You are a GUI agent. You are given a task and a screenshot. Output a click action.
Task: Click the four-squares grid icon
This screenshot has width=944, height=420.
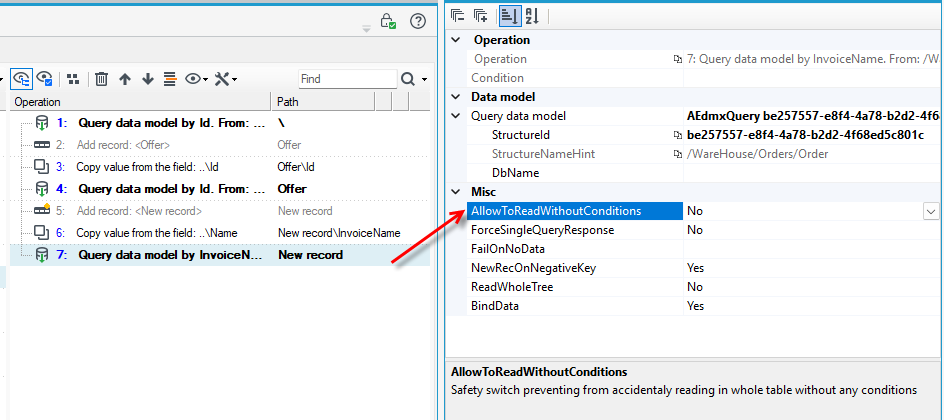point(73,79)
